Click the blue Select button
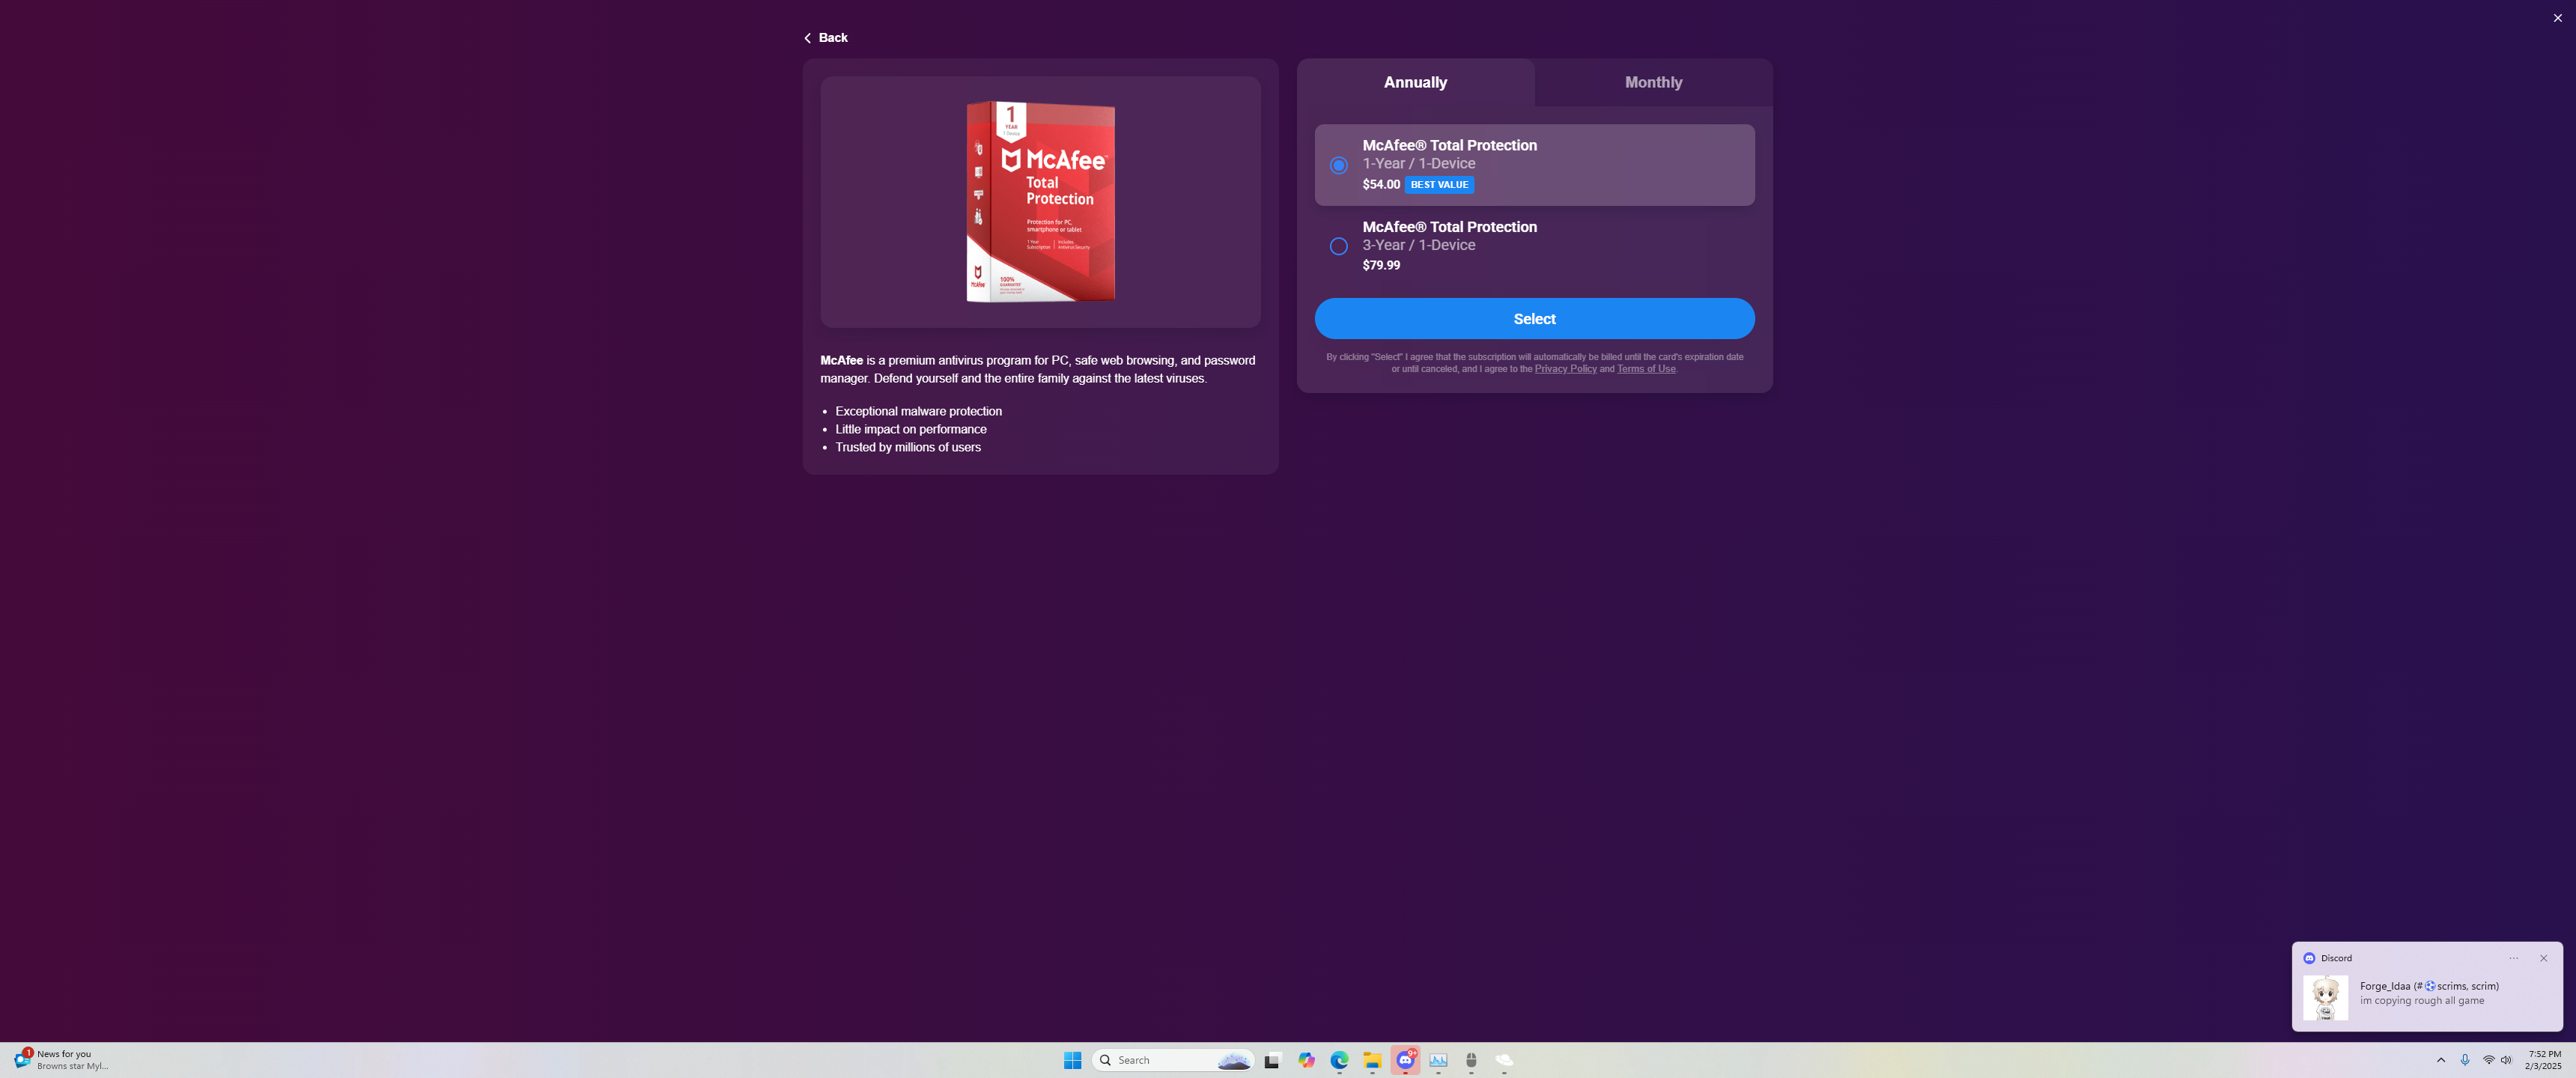 (x=1534, y=318)
